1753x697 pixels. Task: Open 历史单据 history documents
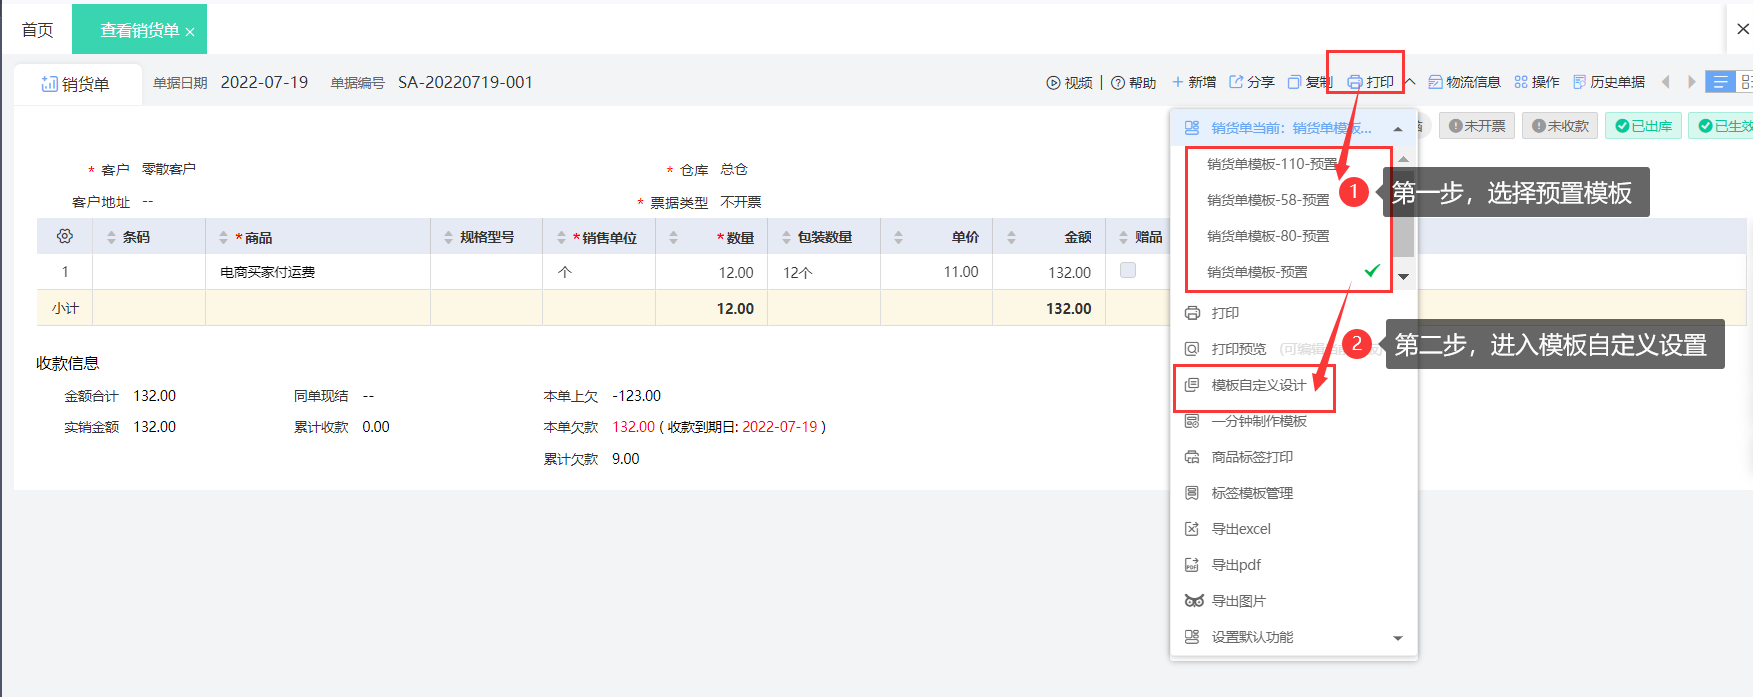click(1608, 82)
